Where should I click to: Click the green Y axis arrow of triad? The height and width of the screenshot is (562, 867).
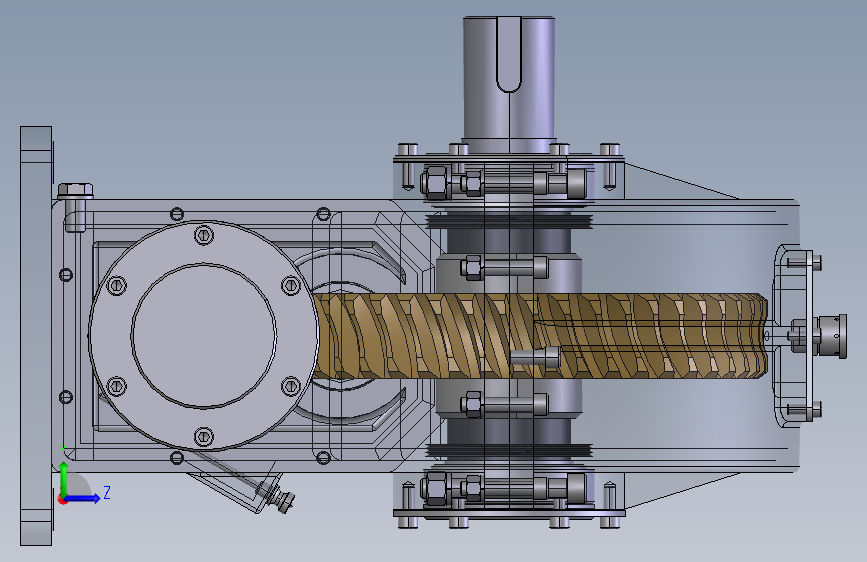click(64, 480)
